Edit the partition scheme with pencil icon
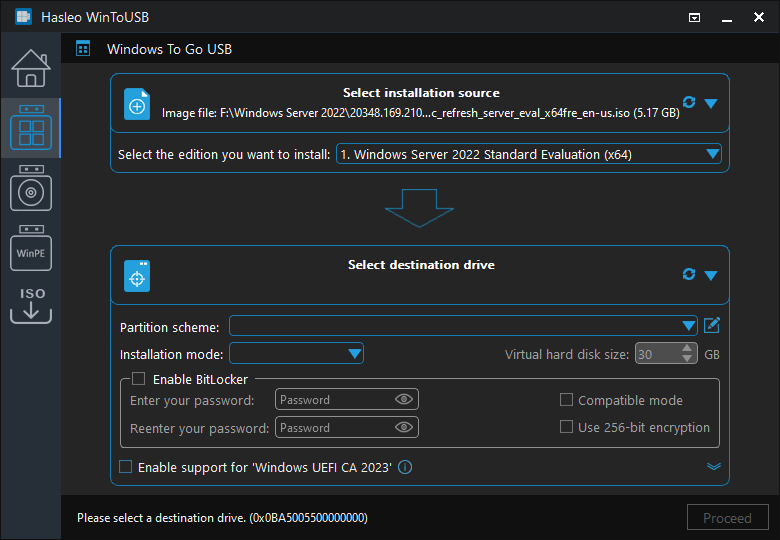 [x=712, y=326]
